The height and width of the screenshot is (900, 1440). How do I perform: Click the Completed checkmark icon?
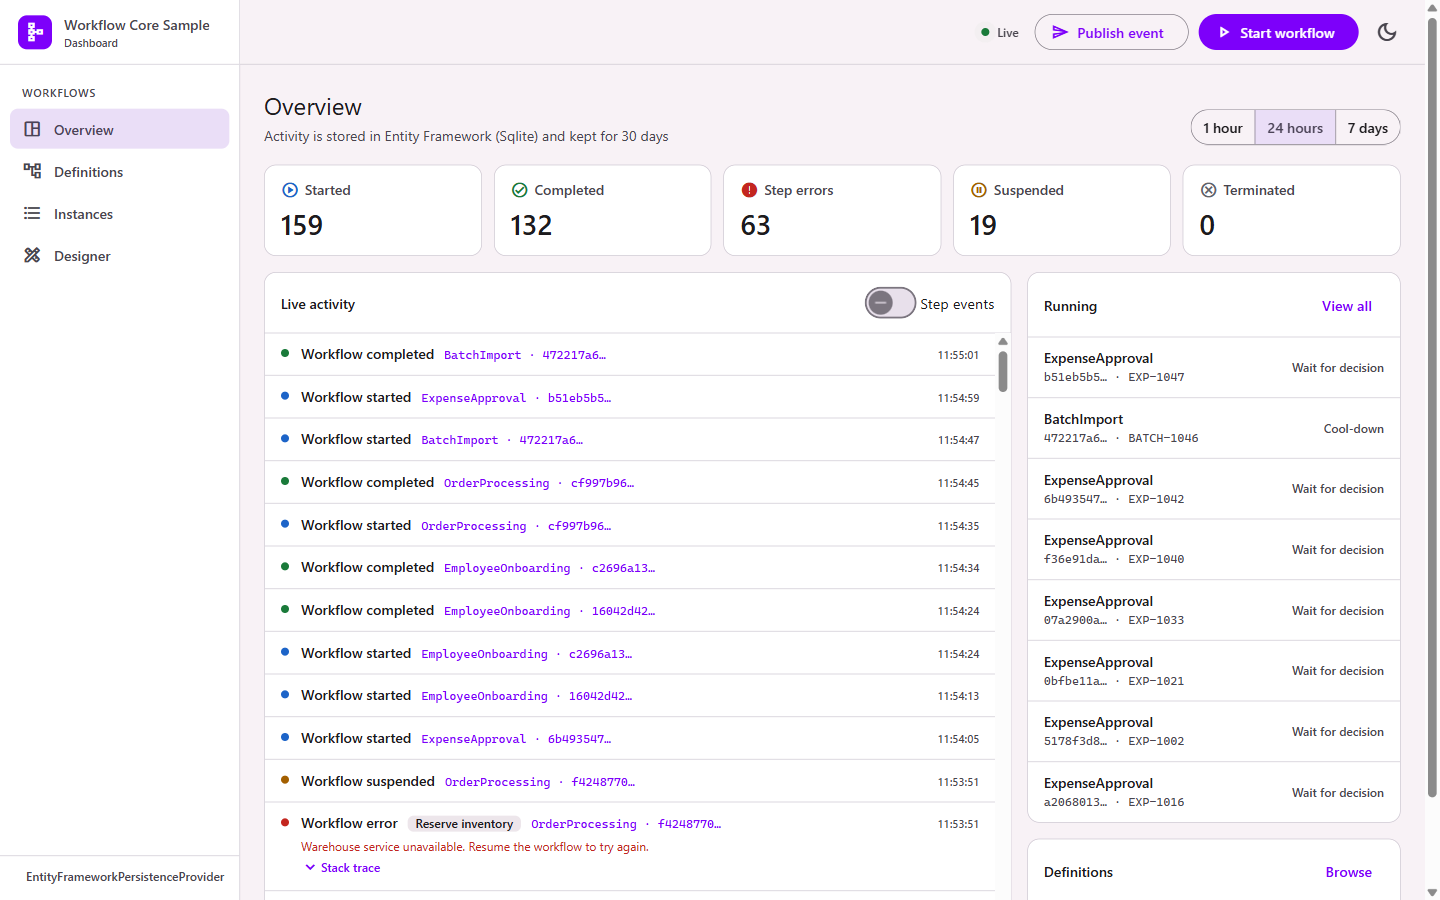pyautogui.click(x=519, y=190)
